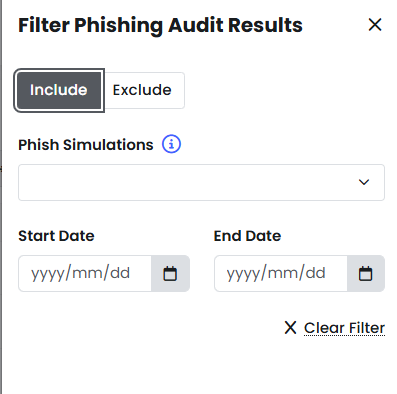
Task: Click the Start Date label
Action: click(56, 236)
